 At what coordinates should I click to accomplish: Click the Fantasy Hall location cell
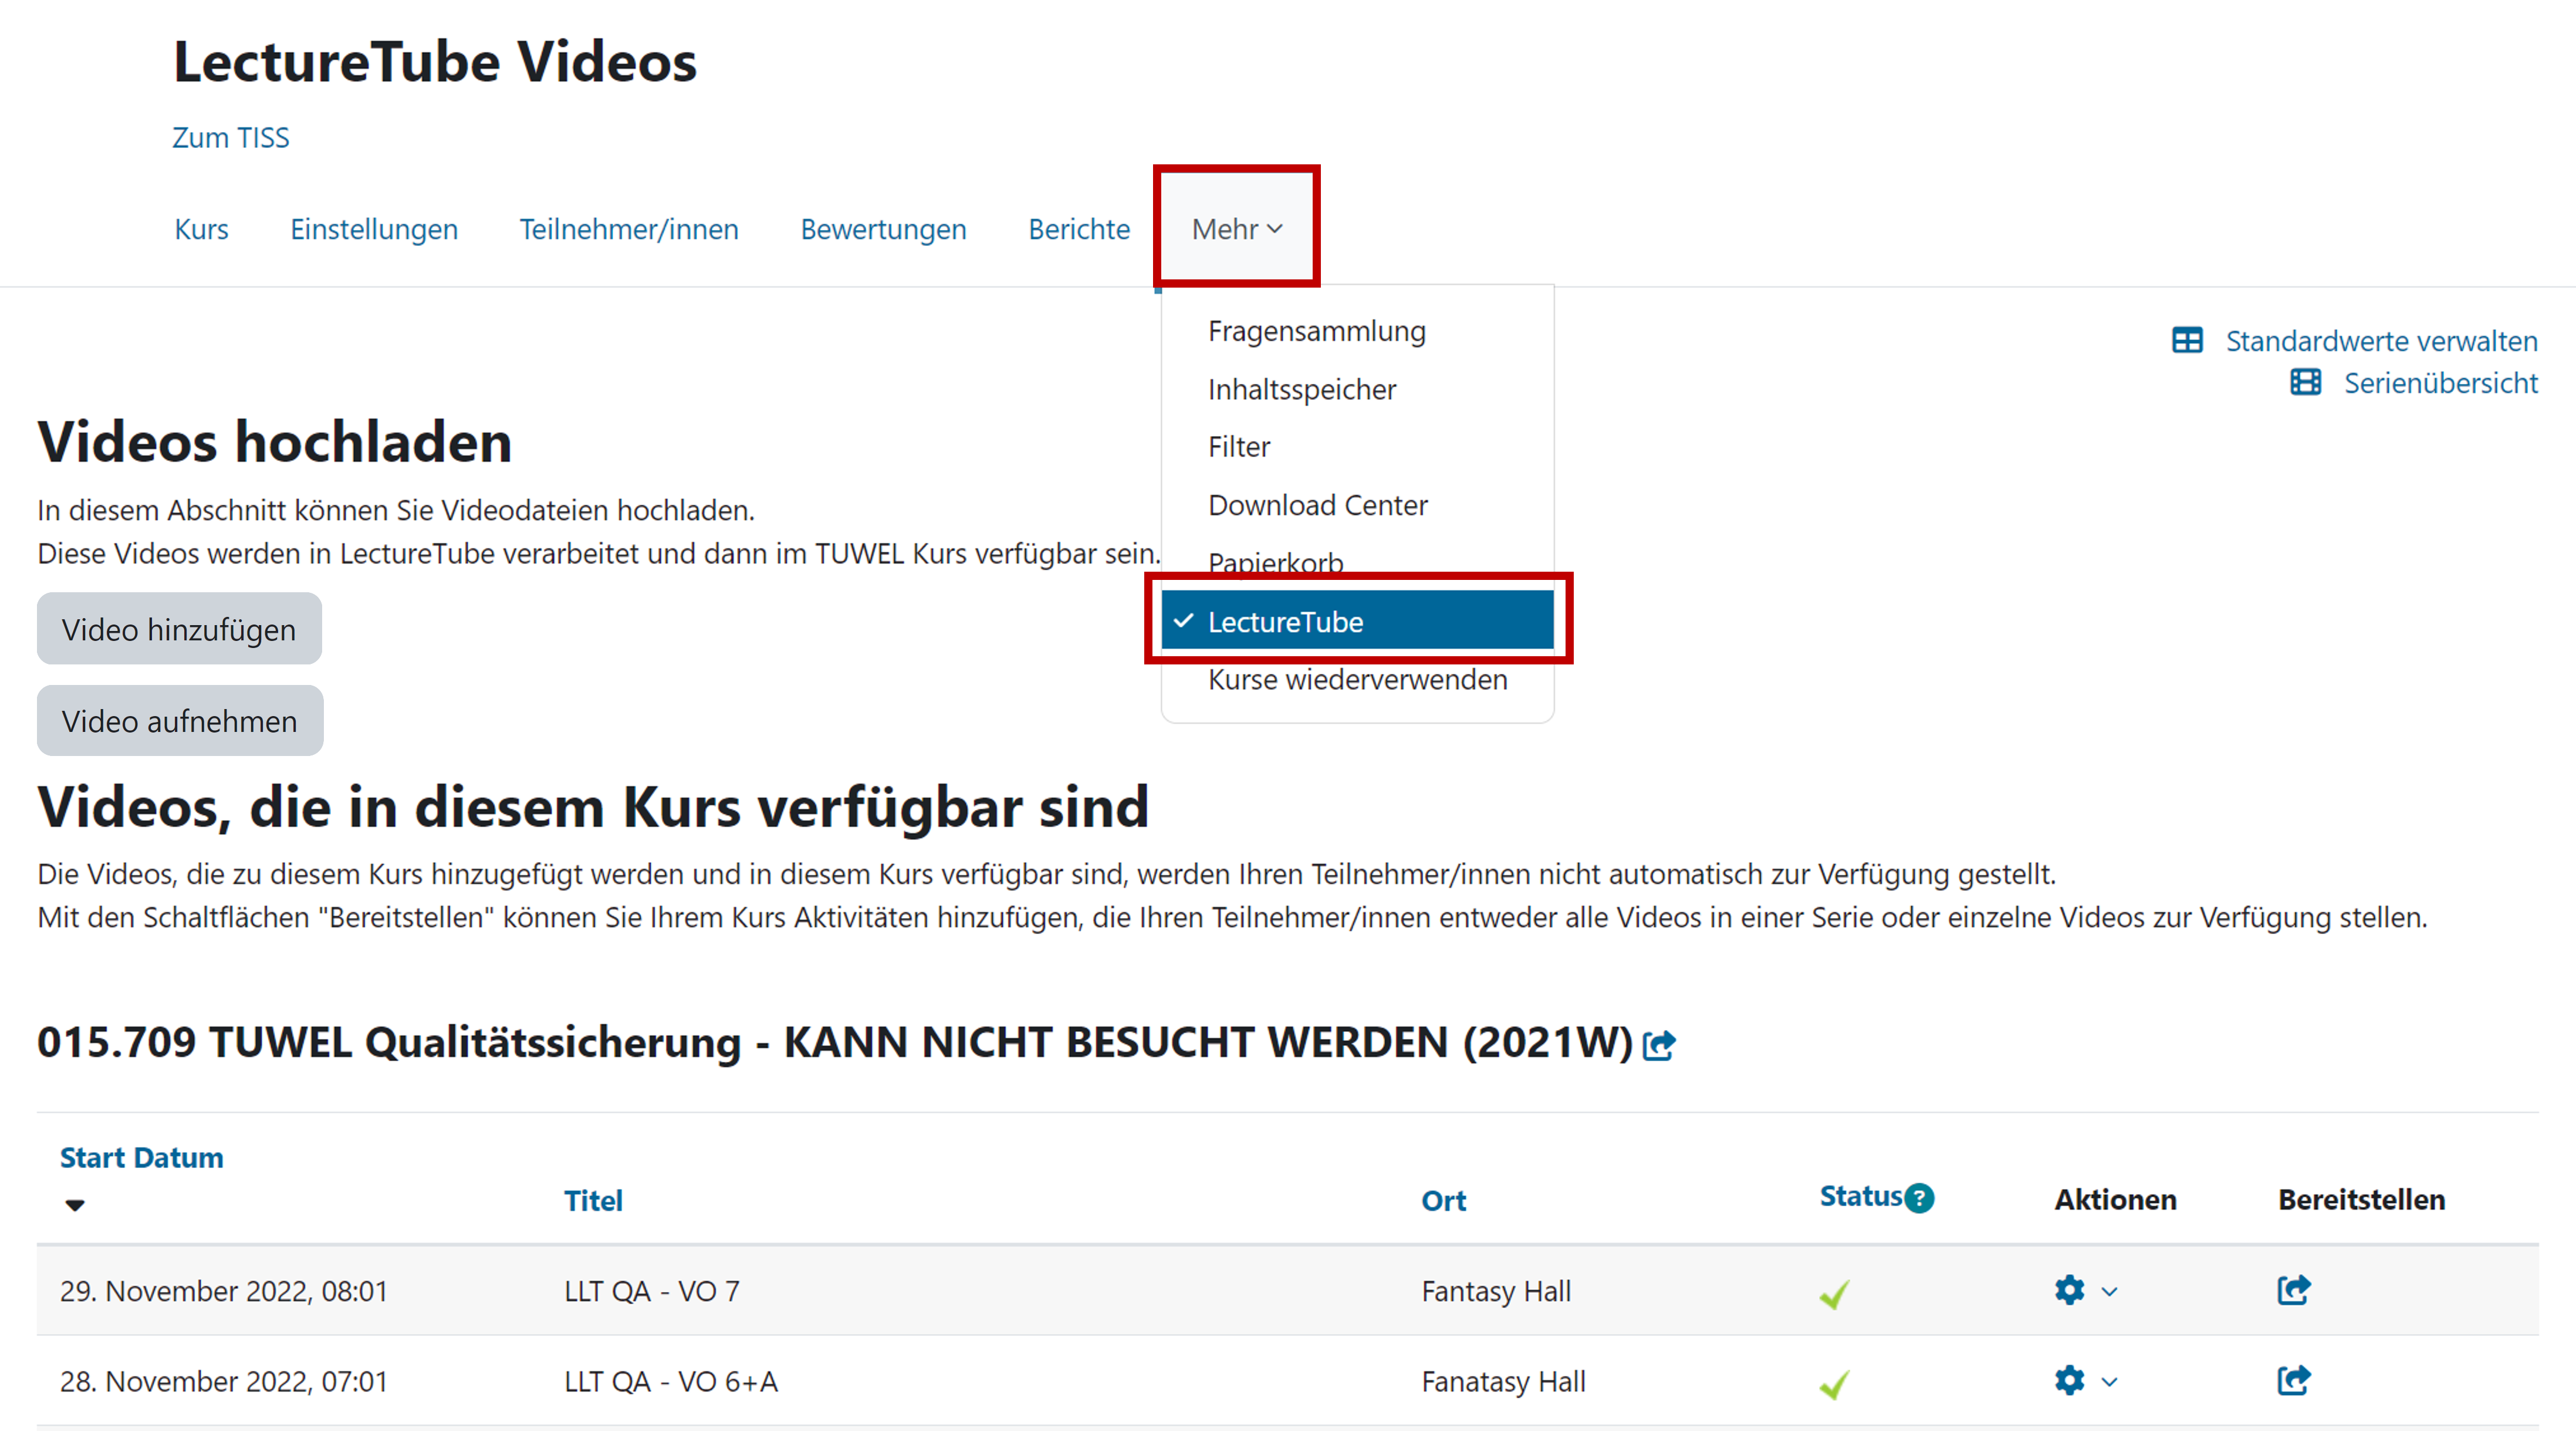tap(1496, 1291)
